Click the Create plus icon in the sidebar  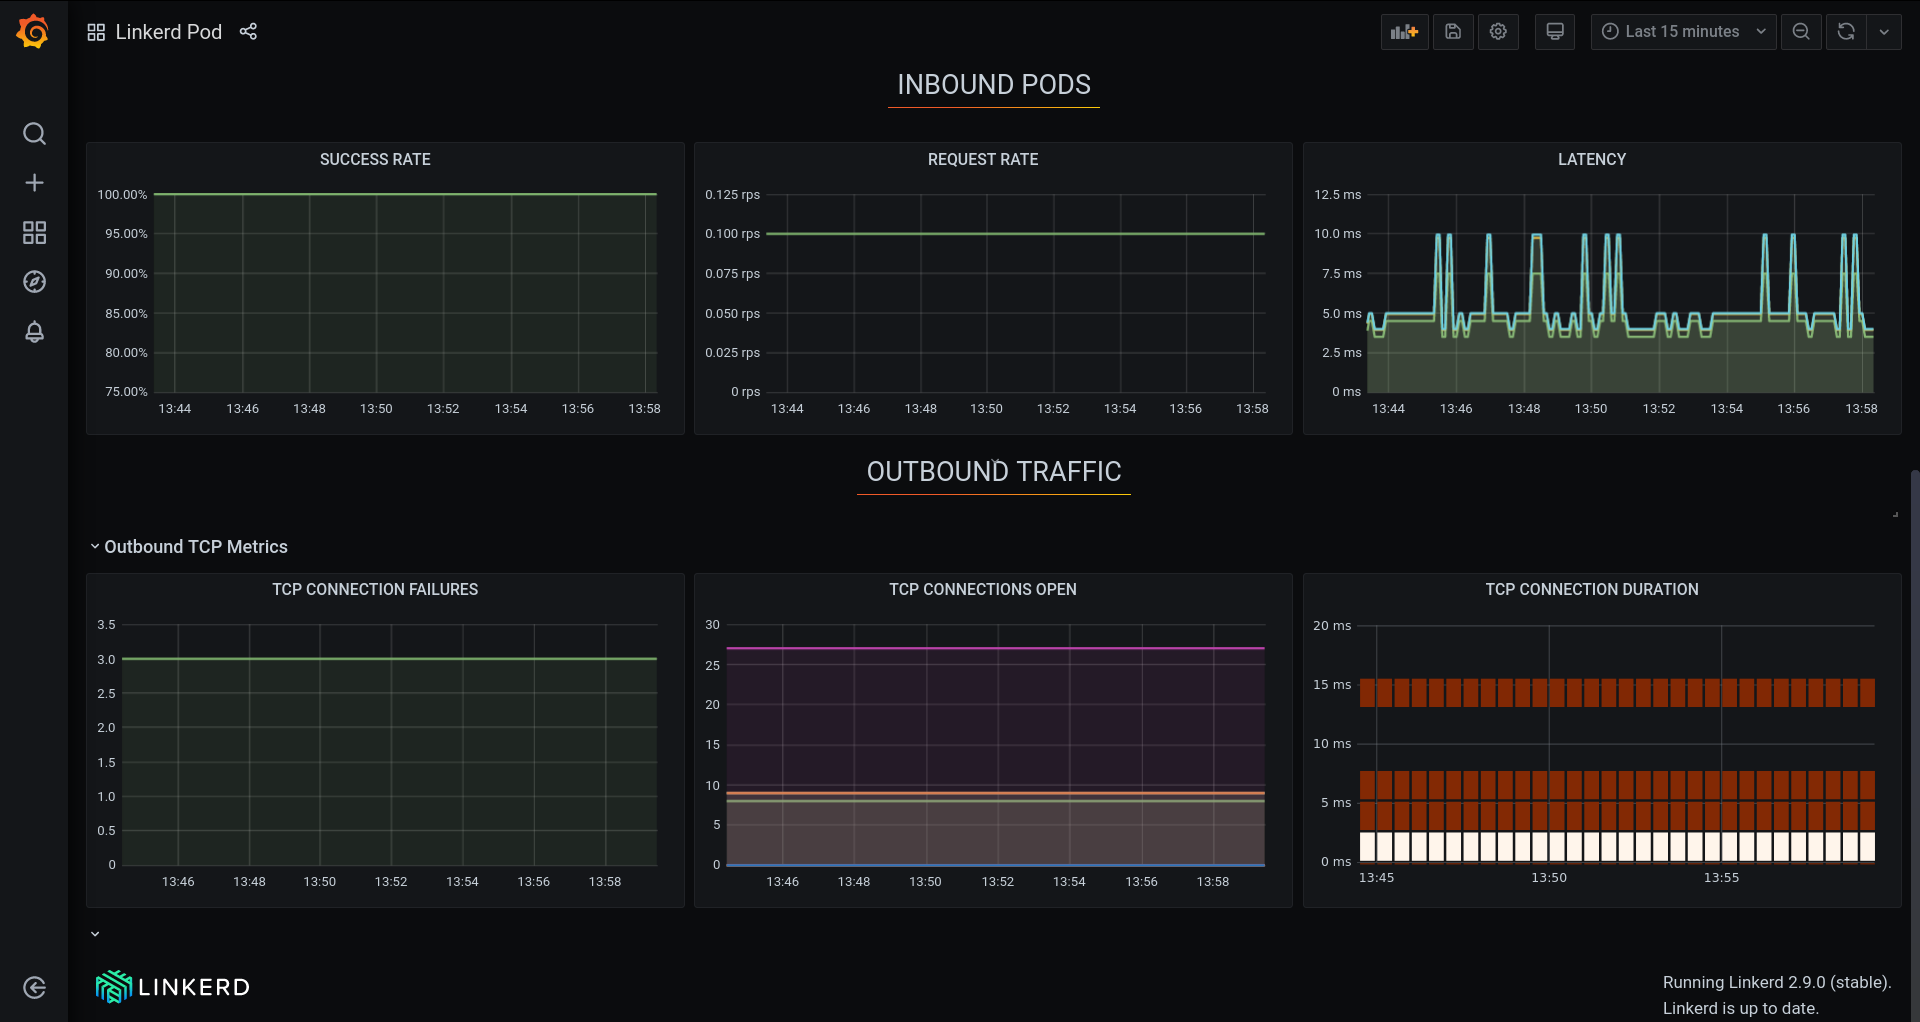point(34,182)
